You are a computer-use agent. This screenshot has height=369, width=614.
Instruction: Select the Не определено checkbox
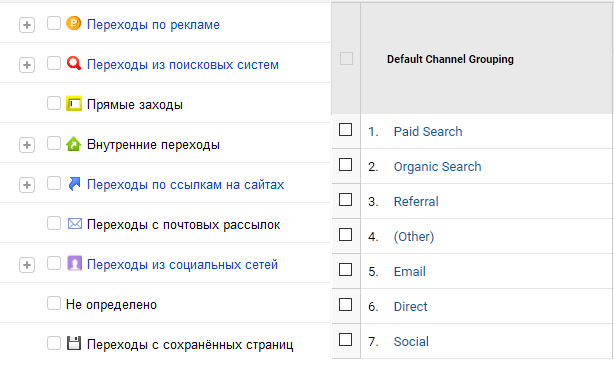click(54, 303)
